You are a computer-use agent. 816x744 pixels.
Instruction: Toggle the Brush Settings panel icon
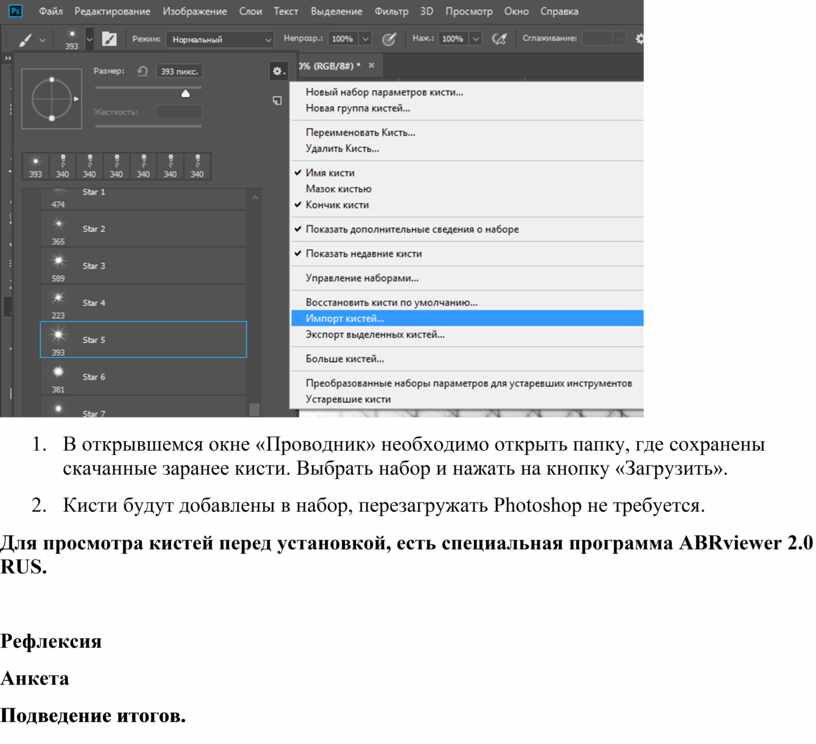click(109, 39)
